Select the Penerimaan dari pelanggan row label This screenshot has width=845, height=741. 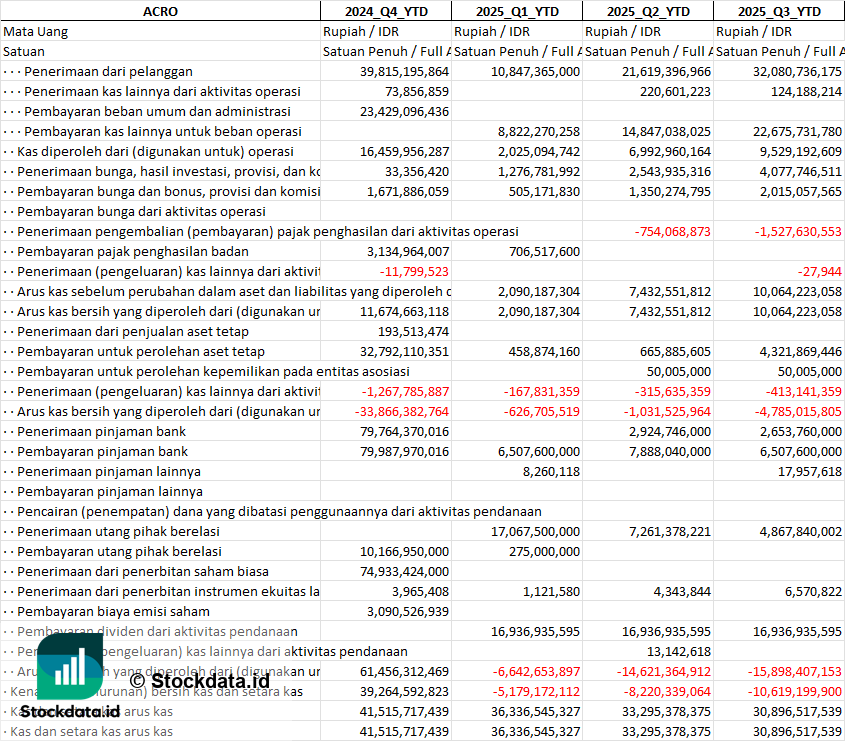[x=108, y=71]
